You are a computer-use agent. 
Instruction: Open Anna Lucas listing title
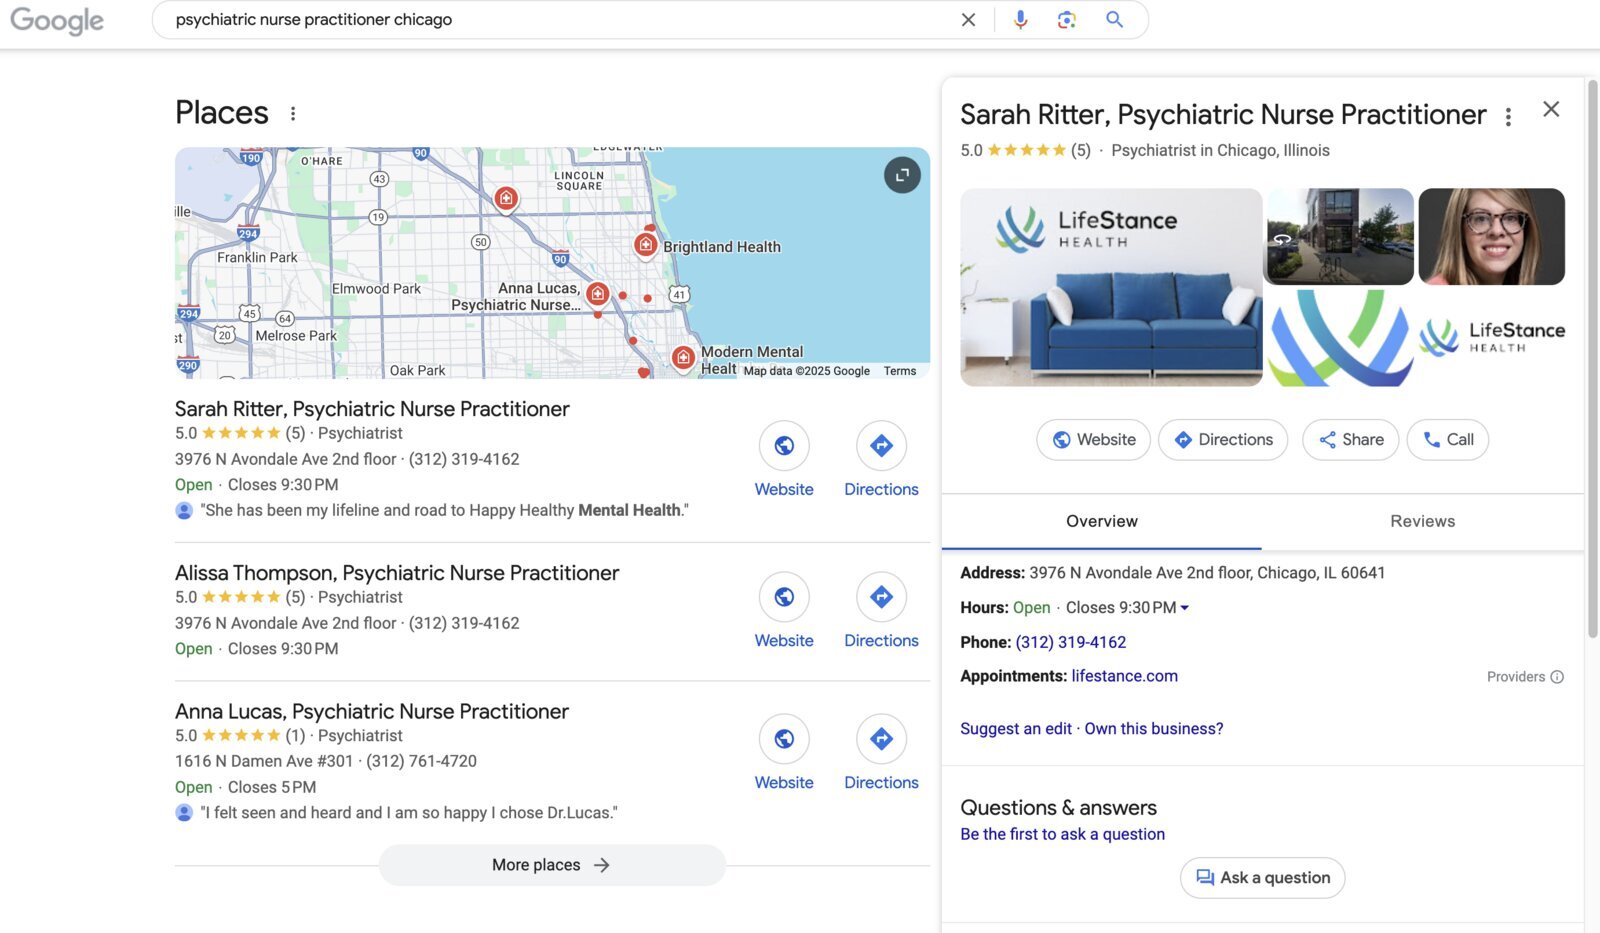click(372, 711)
